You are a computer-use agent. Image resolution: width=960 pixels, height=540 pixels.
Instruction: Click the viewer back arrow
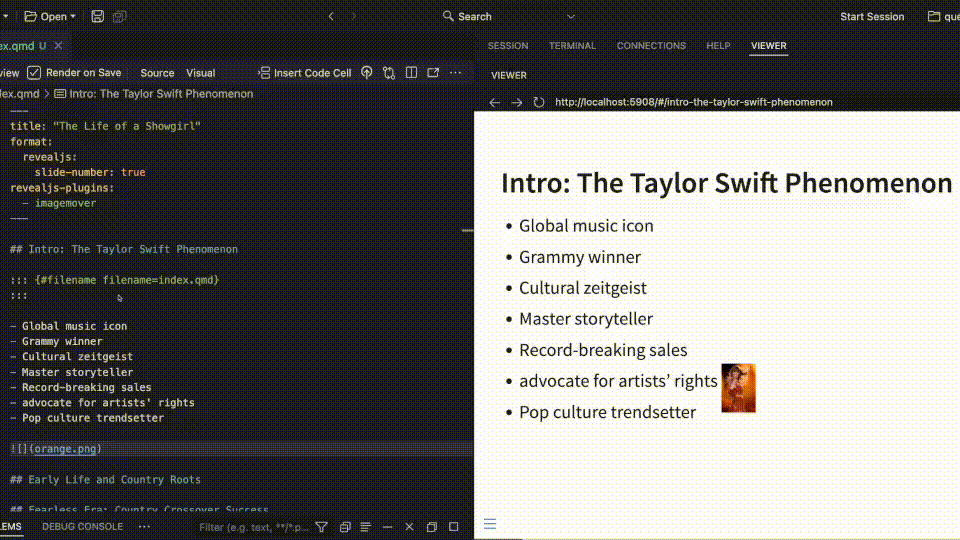[495, 102]
